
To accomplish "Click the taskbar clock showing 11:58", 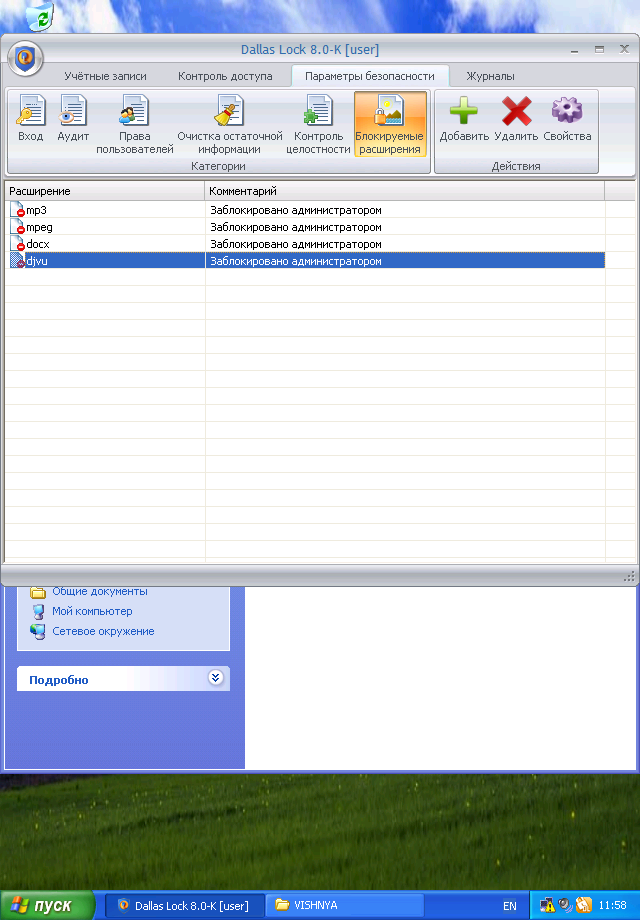I will (612, 905).
